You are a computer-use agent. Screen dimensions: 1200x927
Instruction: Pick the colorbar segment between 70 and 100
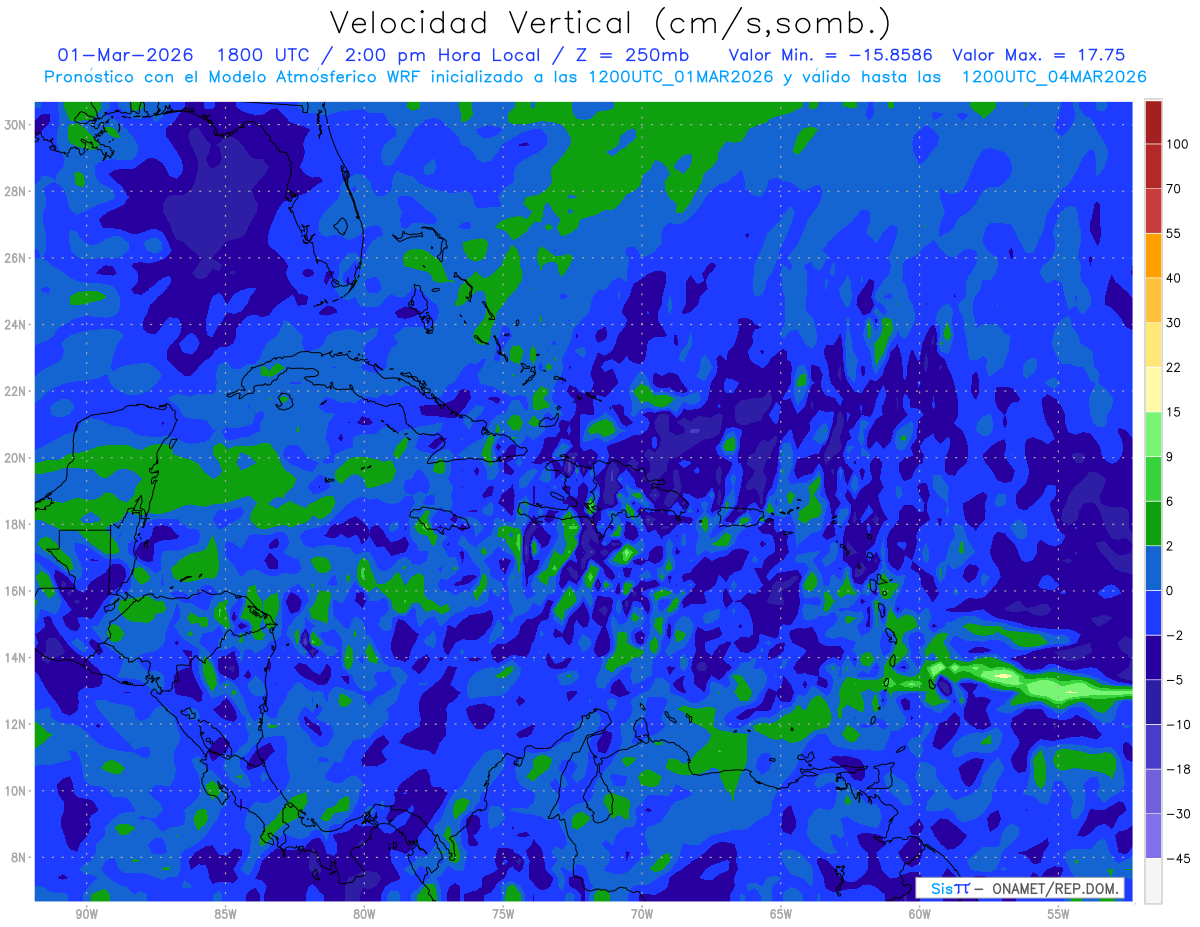point(1153,166)
